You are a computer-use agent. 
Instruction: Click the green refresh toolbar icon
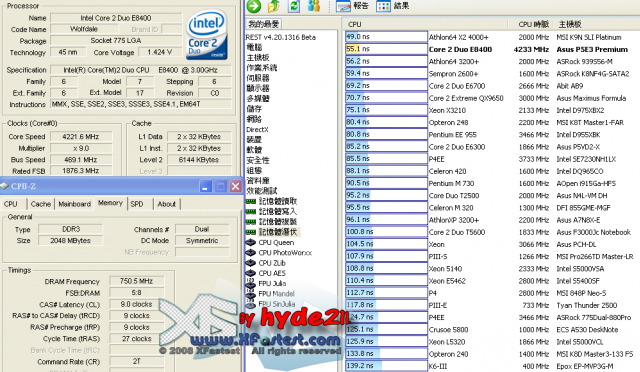[x=294, y=6]
